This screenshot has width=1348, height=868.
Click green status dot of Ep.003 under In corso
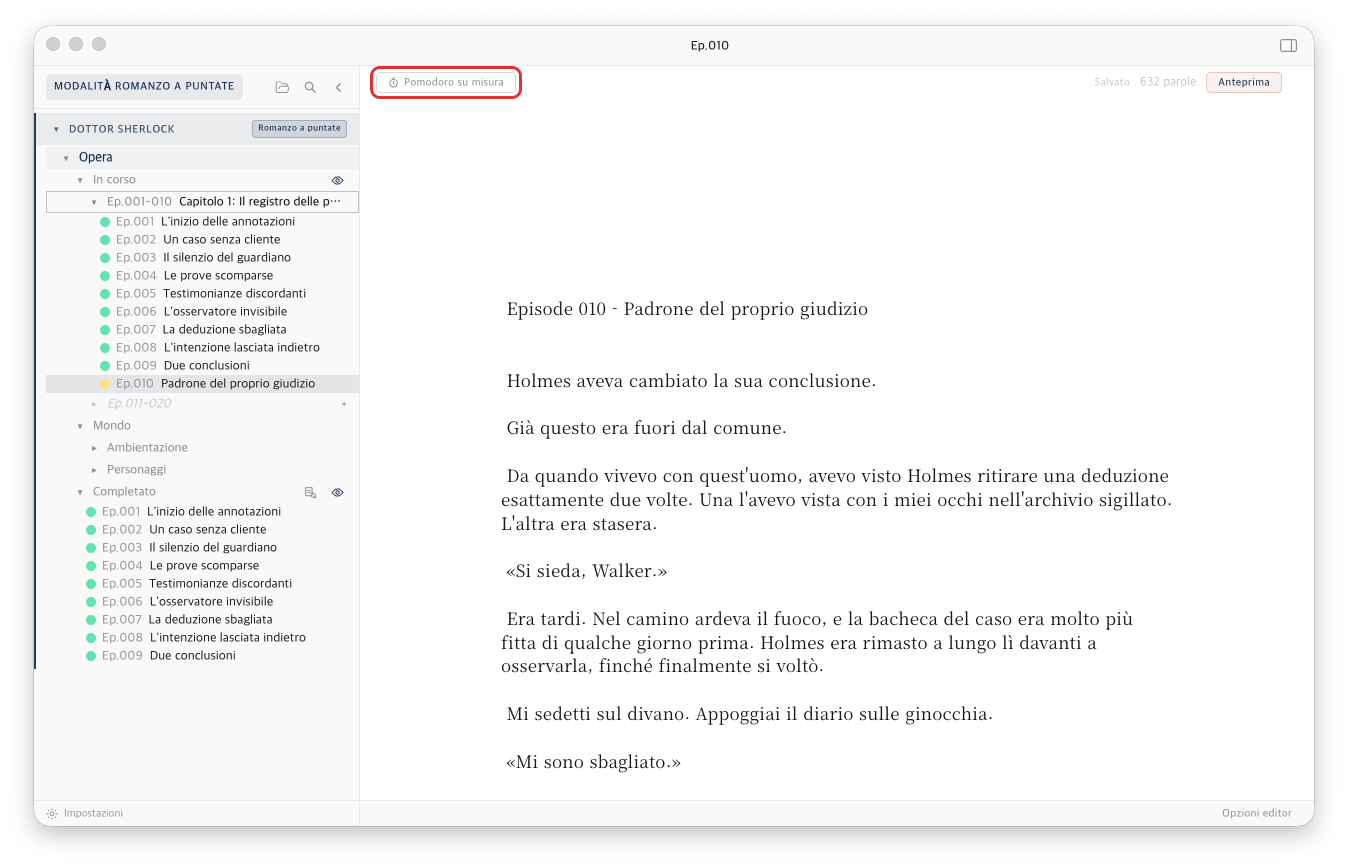click(x=105, y=258)
